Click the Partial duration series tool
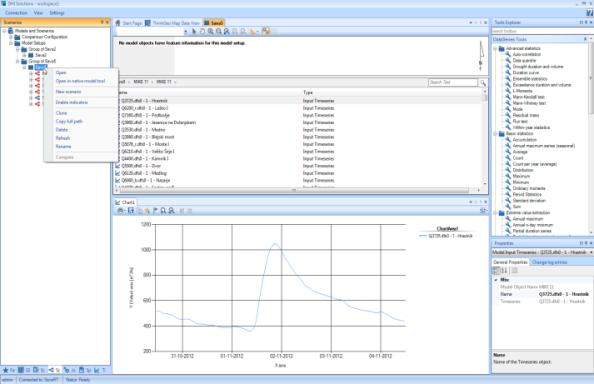The image size is (594, 384). 532,231
